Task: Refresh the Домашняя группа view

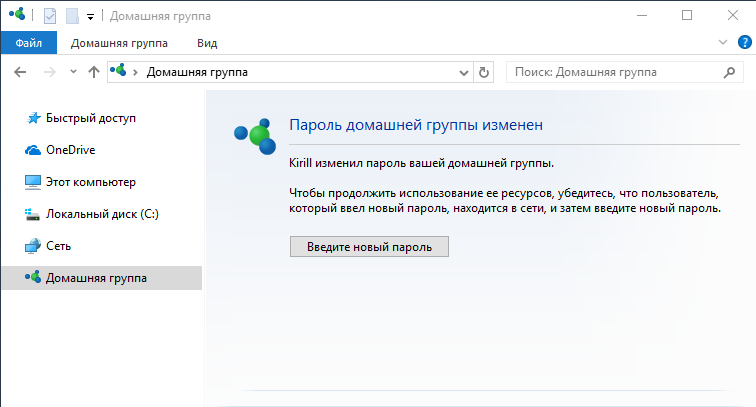Action: pyautogui.click(x=484, y=72)
